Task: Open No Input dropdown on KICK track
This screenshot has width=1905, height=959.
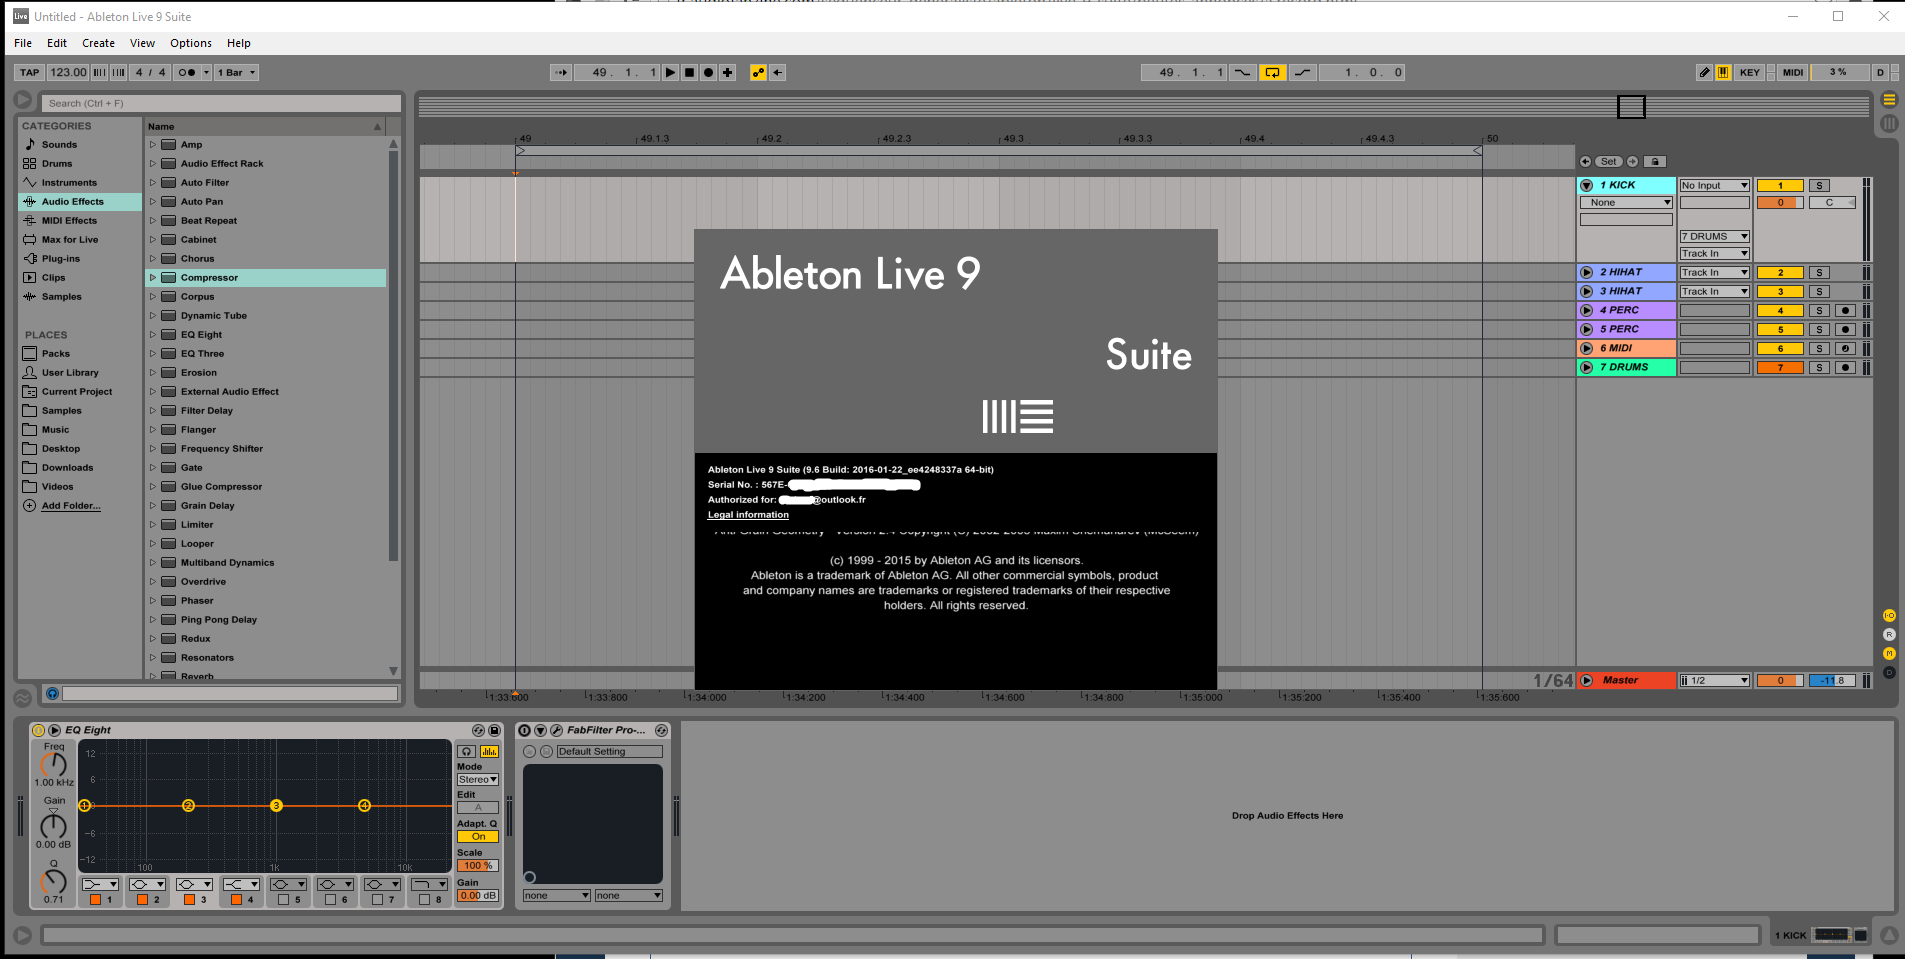Action: [x=1714, y=185]
